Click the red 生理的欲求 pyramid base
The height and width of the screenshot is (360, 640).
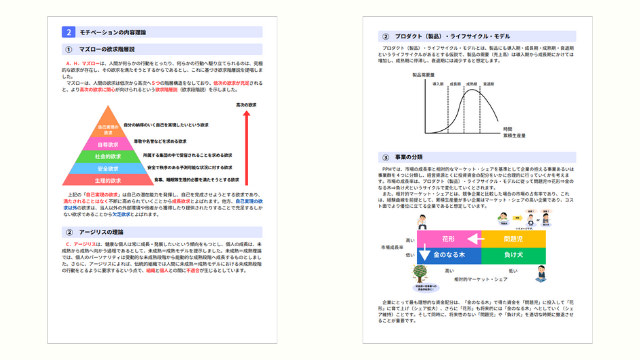coord(108,180)
